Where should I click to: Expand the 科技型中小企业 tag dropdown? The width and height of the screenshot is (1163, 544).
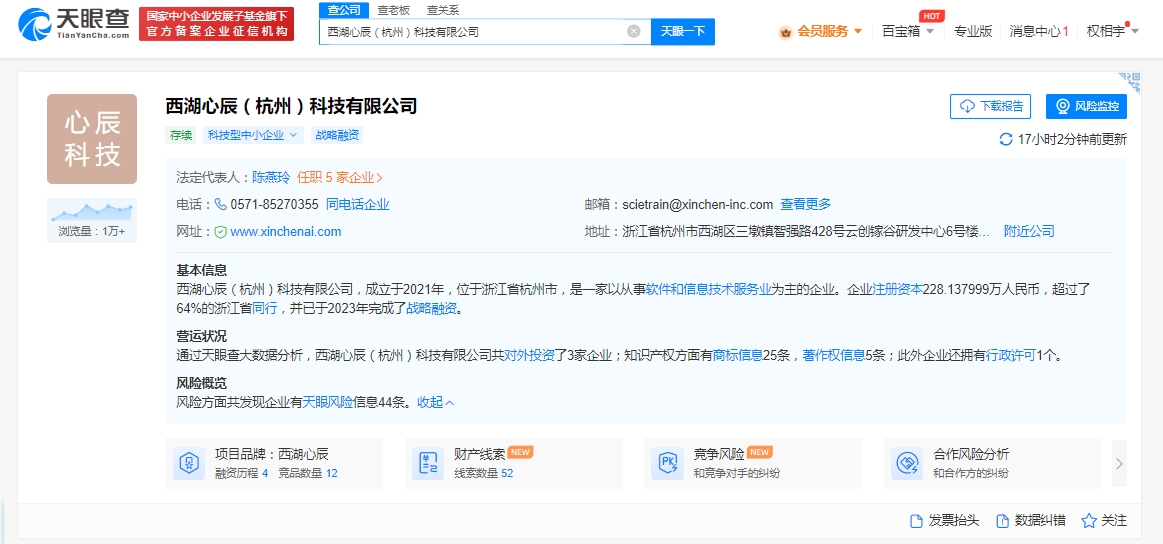[x=253, y=135]
